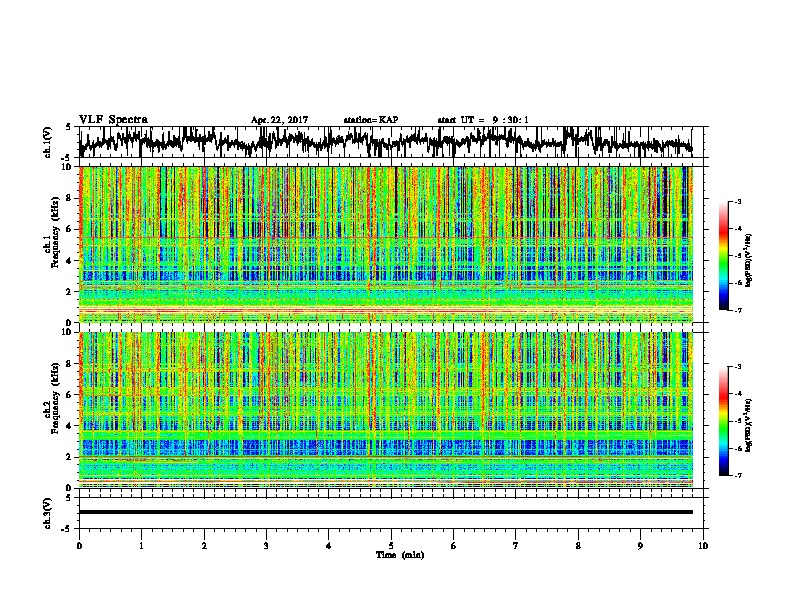
Task: Click time axis tick label "10"
Action: (703, 546)
